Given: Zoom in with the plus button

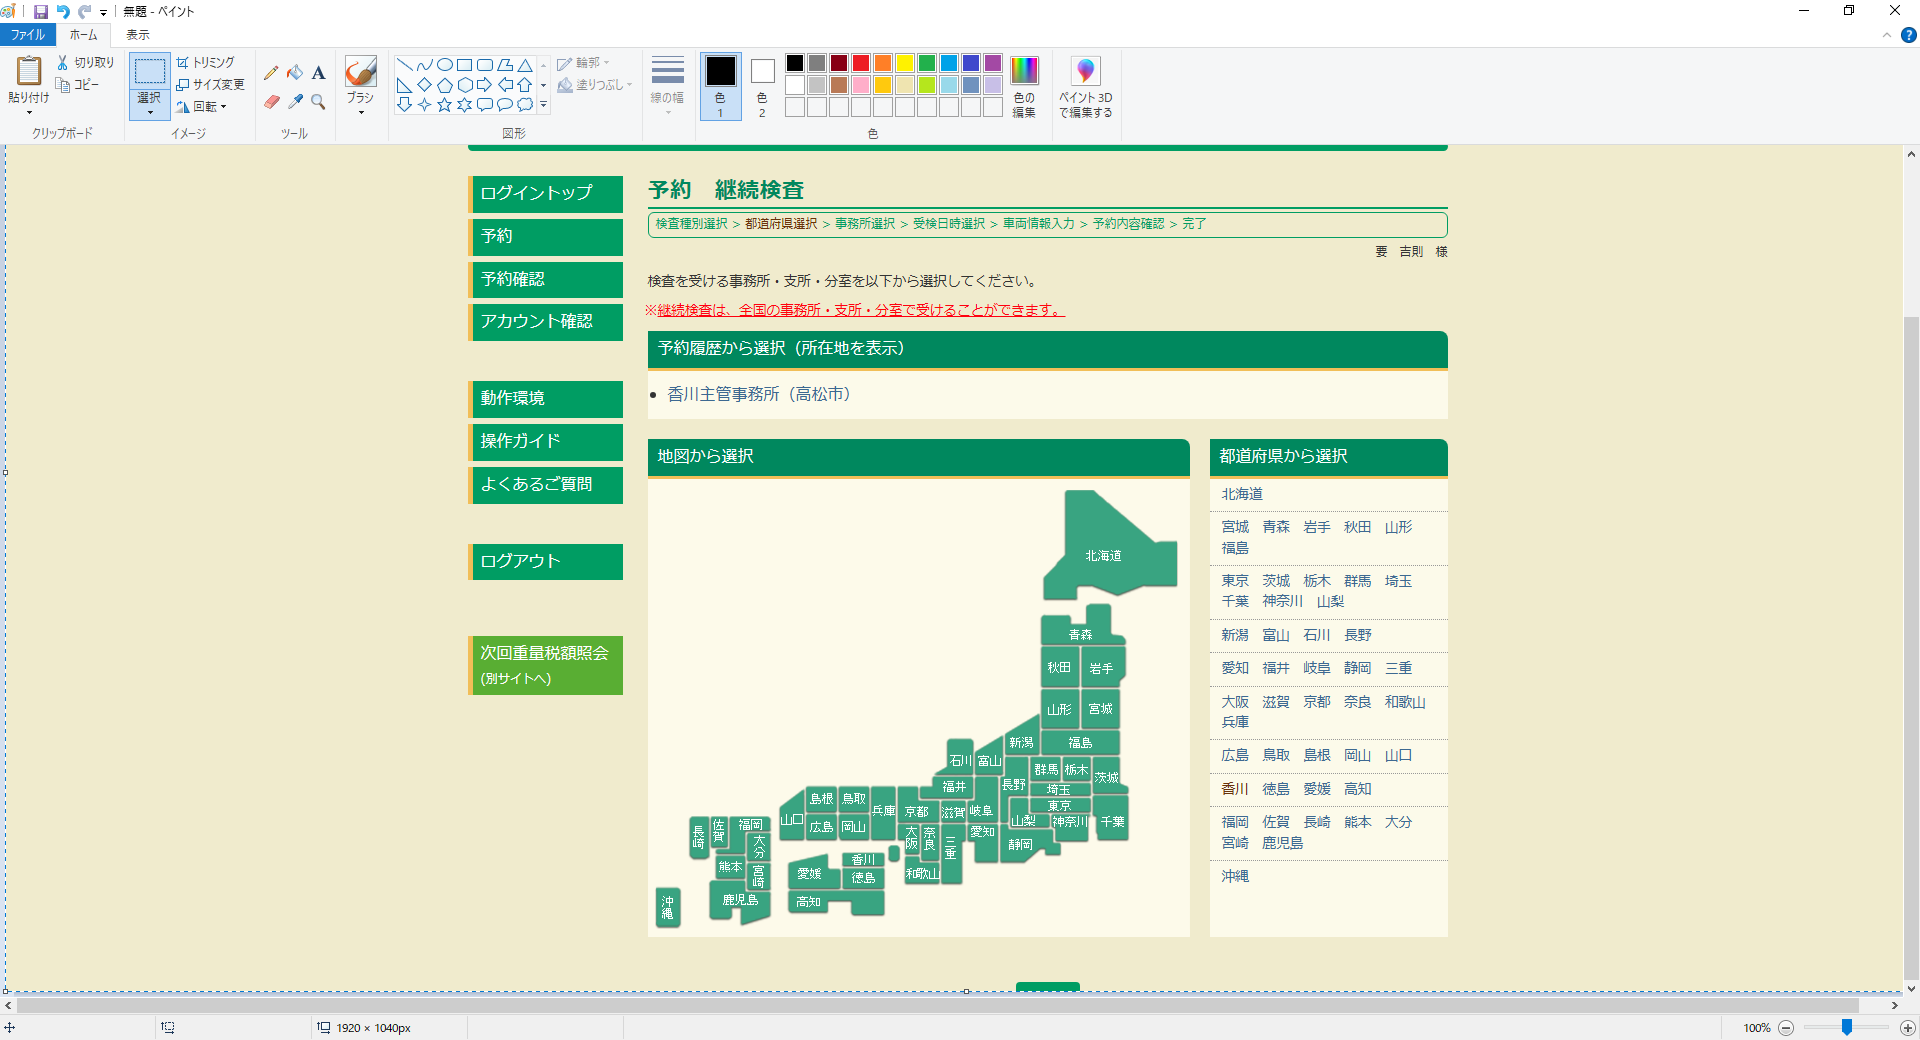Looking at the screenshot, I should 1908,1027.
